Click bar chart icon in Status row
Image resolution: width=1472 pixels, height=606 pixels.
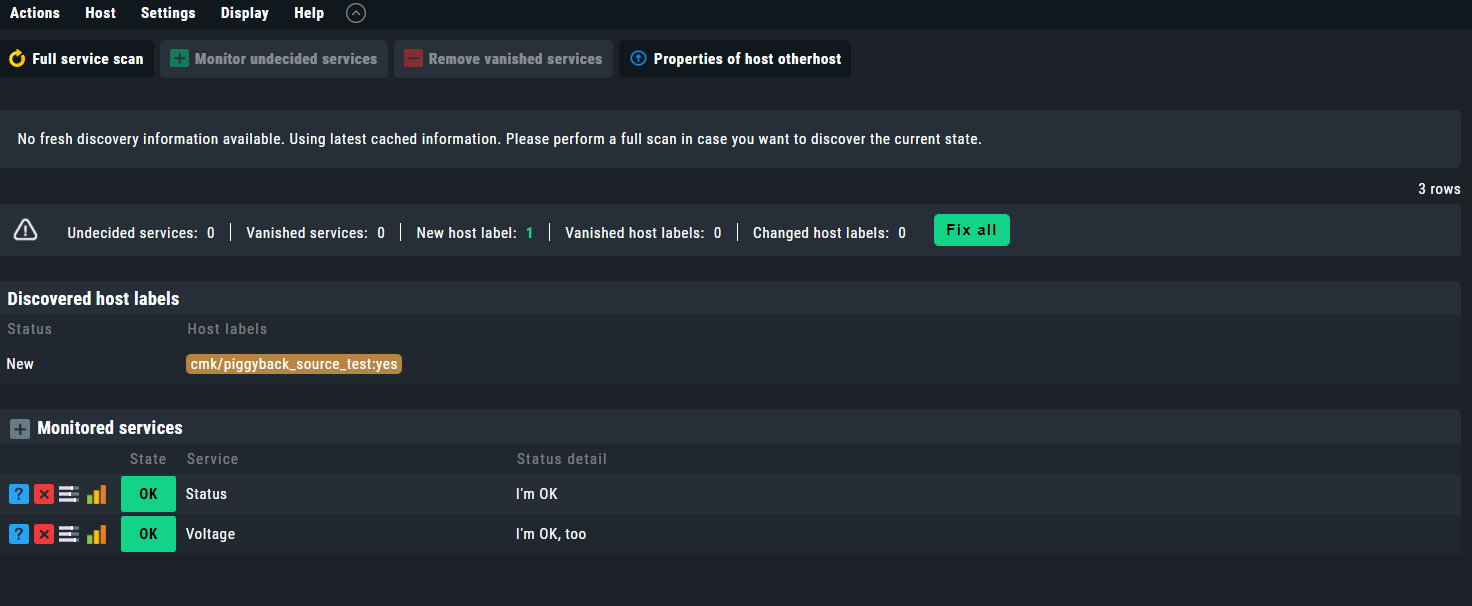click(x=96, y=494)
